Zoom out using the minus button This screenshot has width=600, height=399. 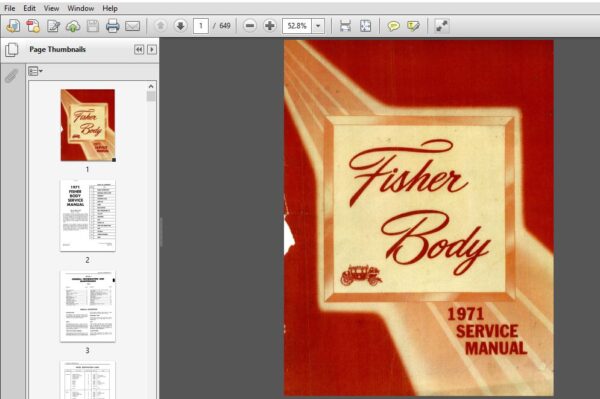pyautogui.click(x=250, y=26)
